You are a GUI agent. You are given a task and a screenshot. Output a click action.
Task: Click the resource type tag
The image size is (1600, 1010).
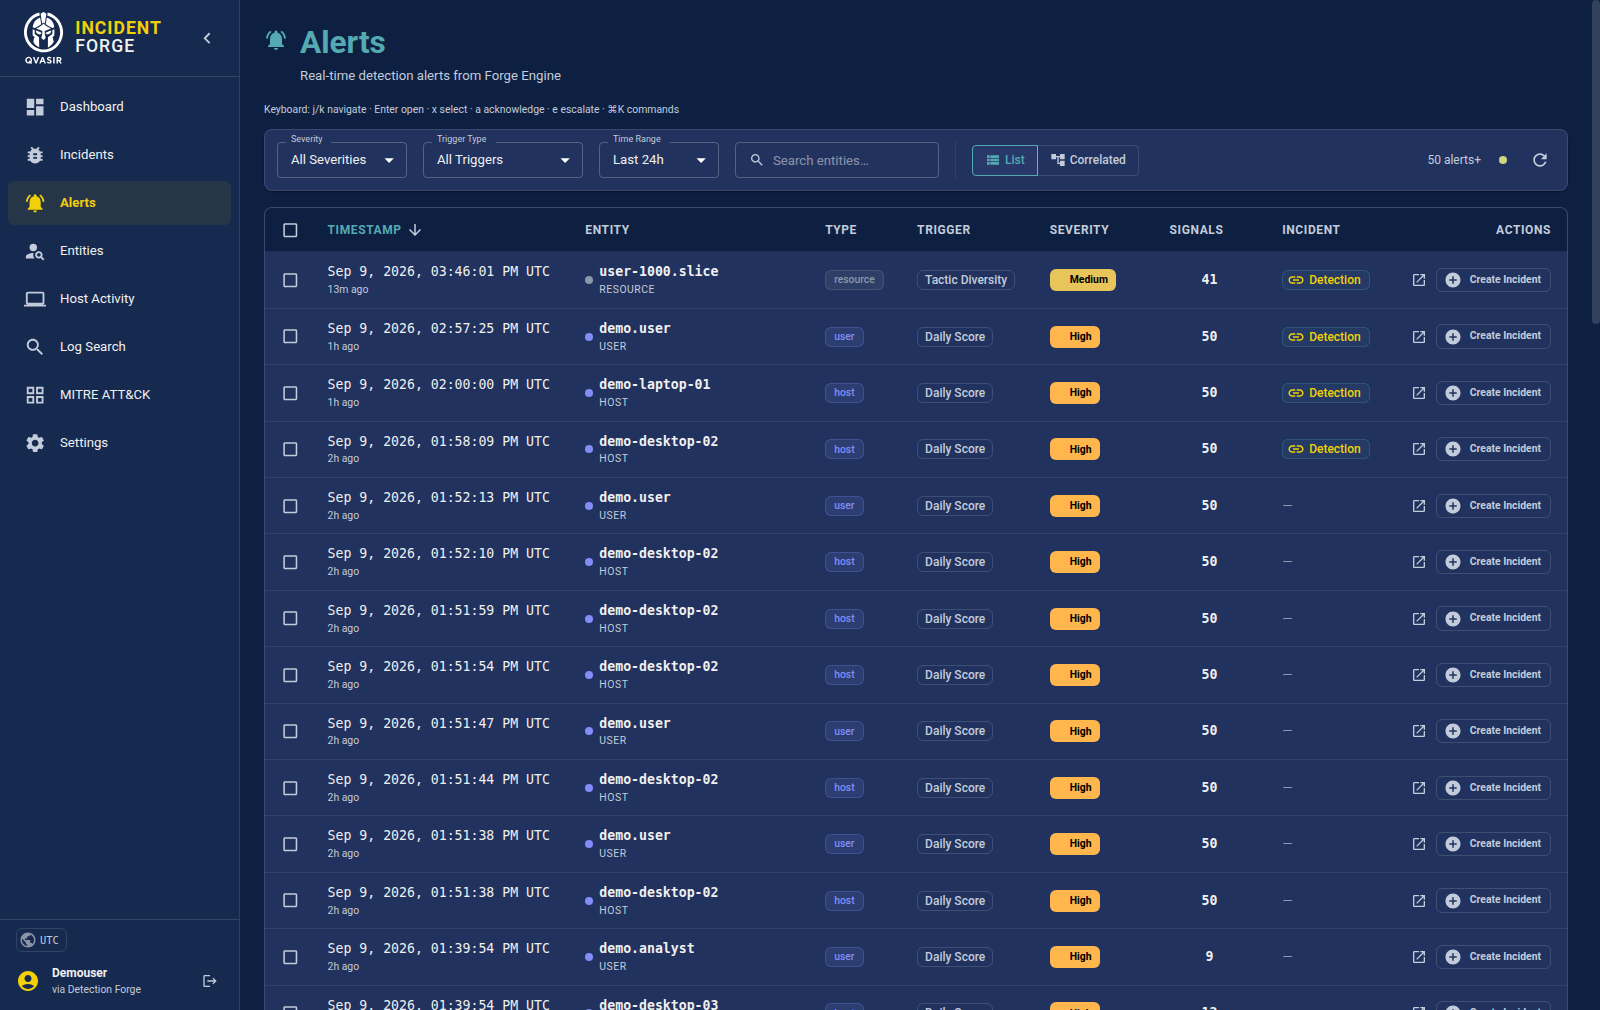tap(854, 280)
